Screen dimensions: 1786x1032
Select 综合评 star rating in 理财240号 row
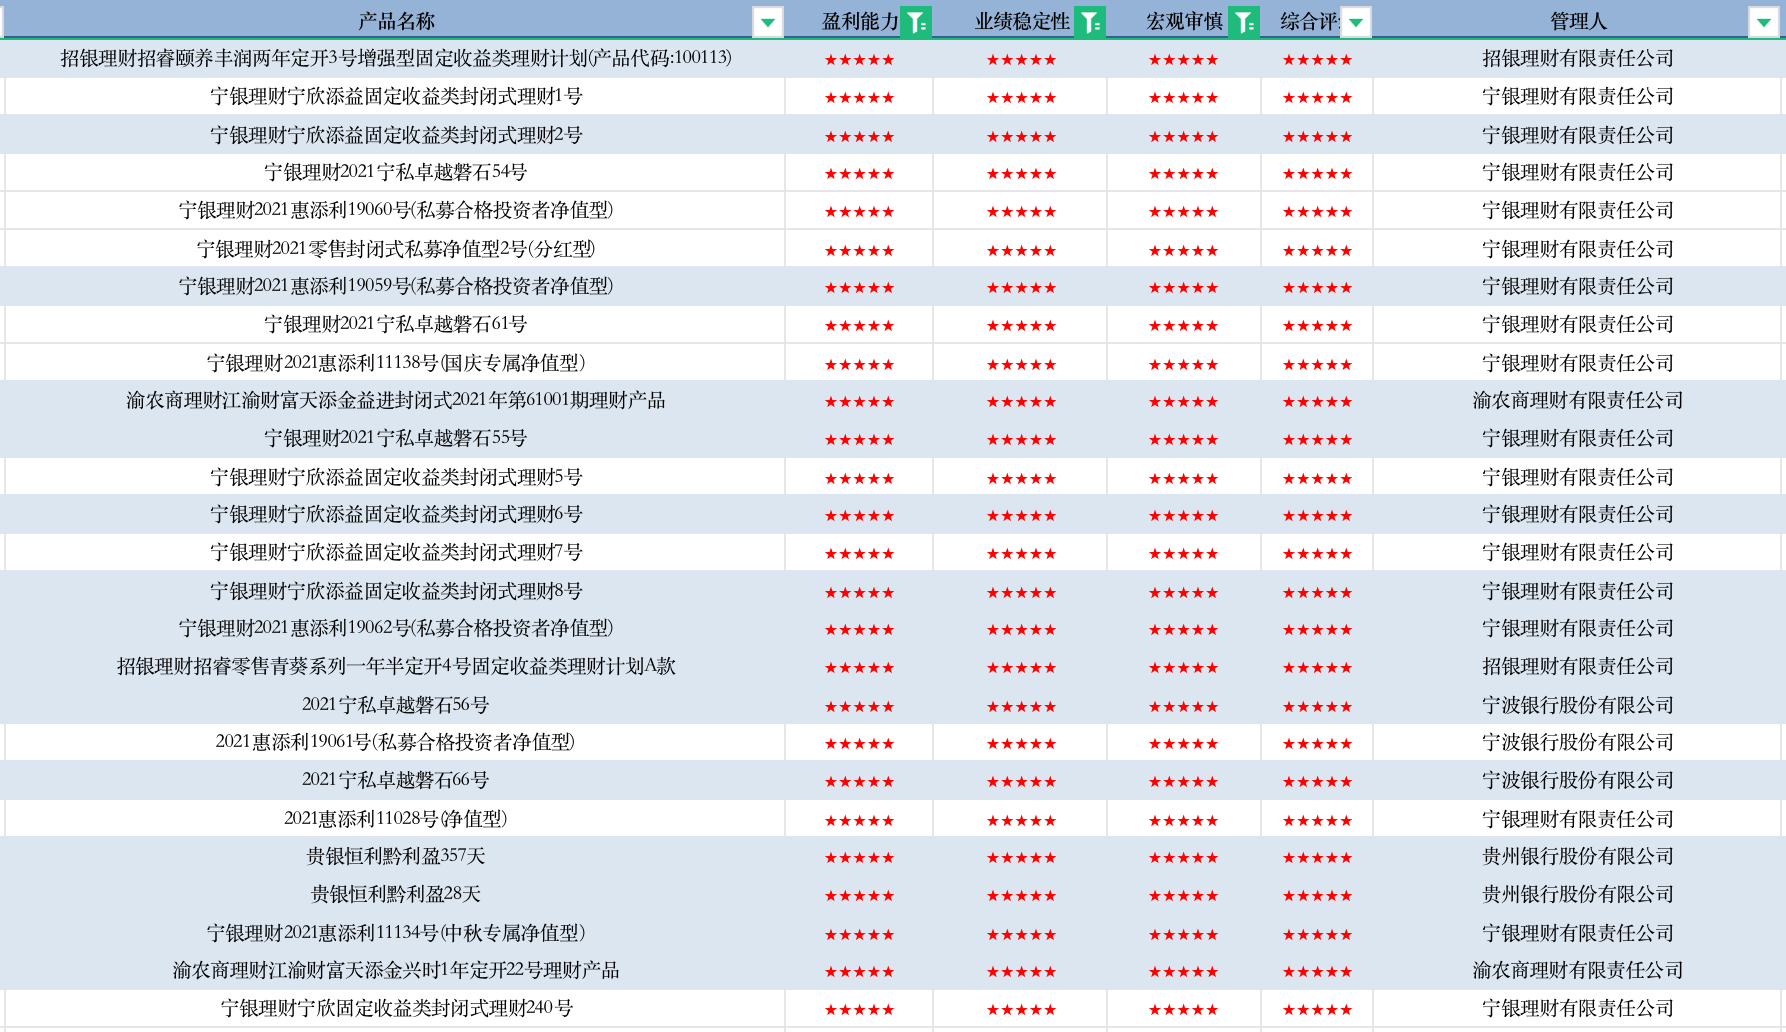1317,1009
